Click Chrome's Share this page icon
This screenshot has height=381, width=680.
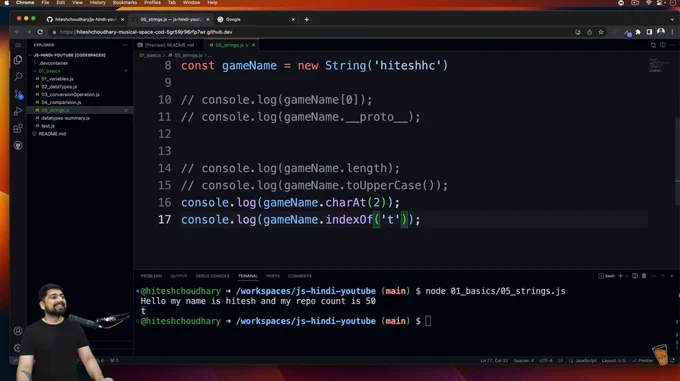point(589,32)
